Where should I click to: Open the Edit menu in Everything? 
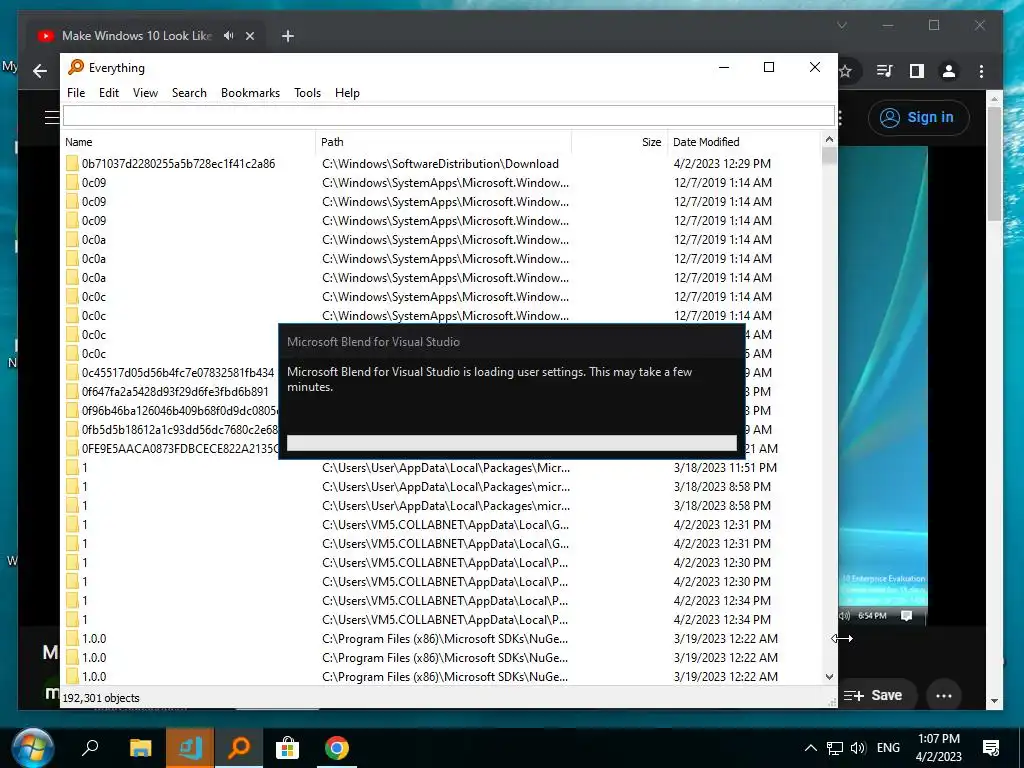(x=108, y=93)
